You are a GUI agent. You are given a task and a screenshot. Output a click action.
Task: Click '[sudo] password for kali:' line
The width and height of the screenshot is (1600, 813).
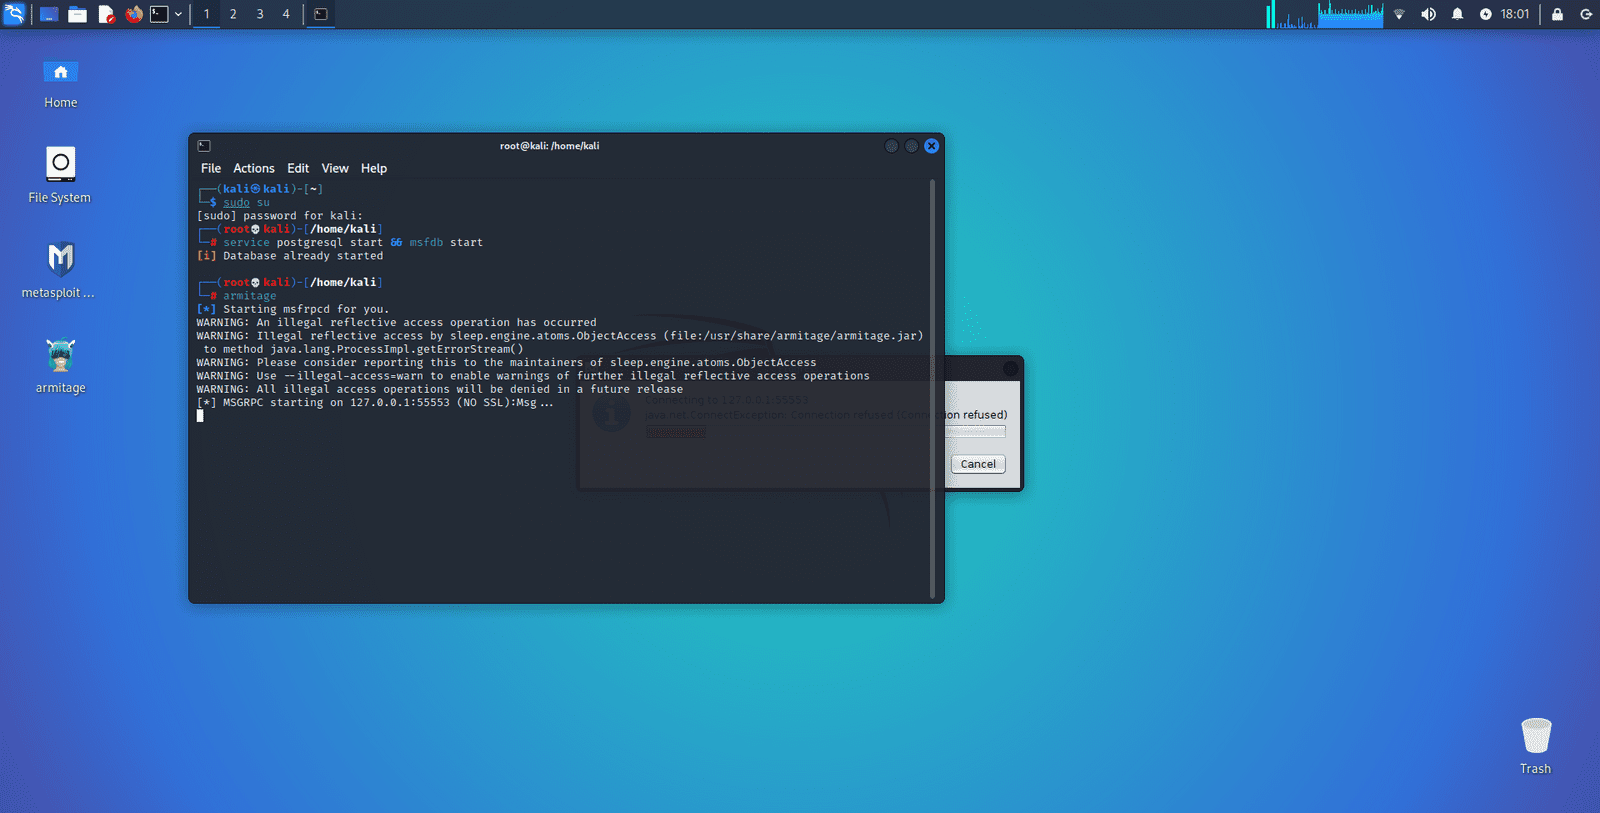280,216
